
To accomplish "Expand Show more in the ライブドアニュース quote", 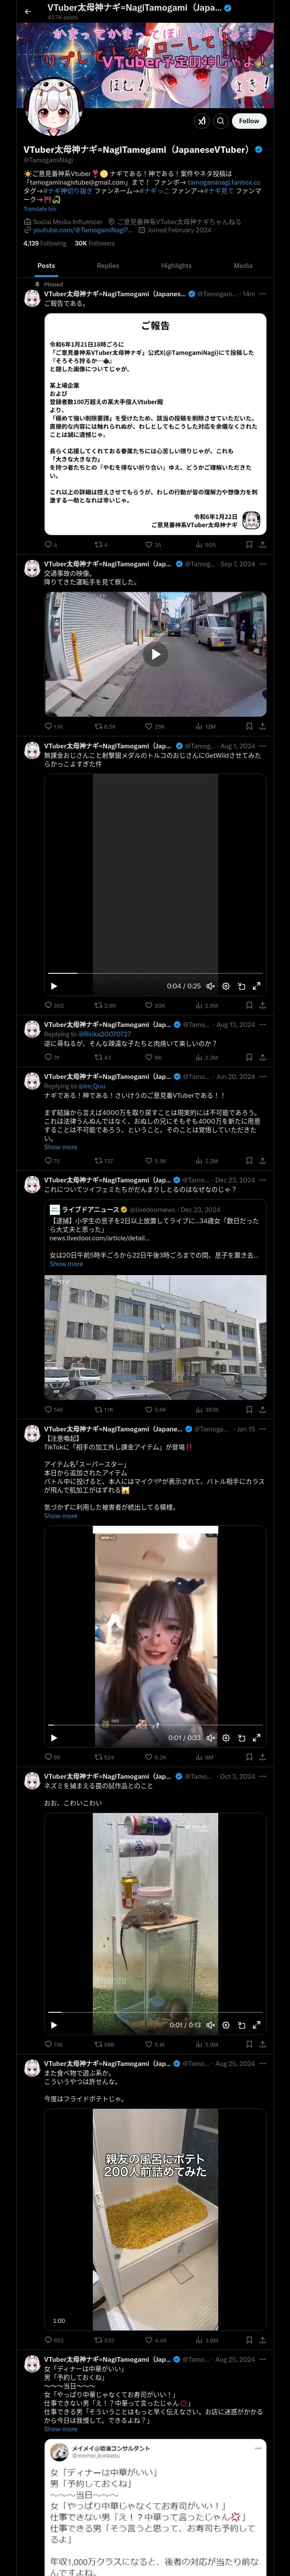I will pos(66,1264).
